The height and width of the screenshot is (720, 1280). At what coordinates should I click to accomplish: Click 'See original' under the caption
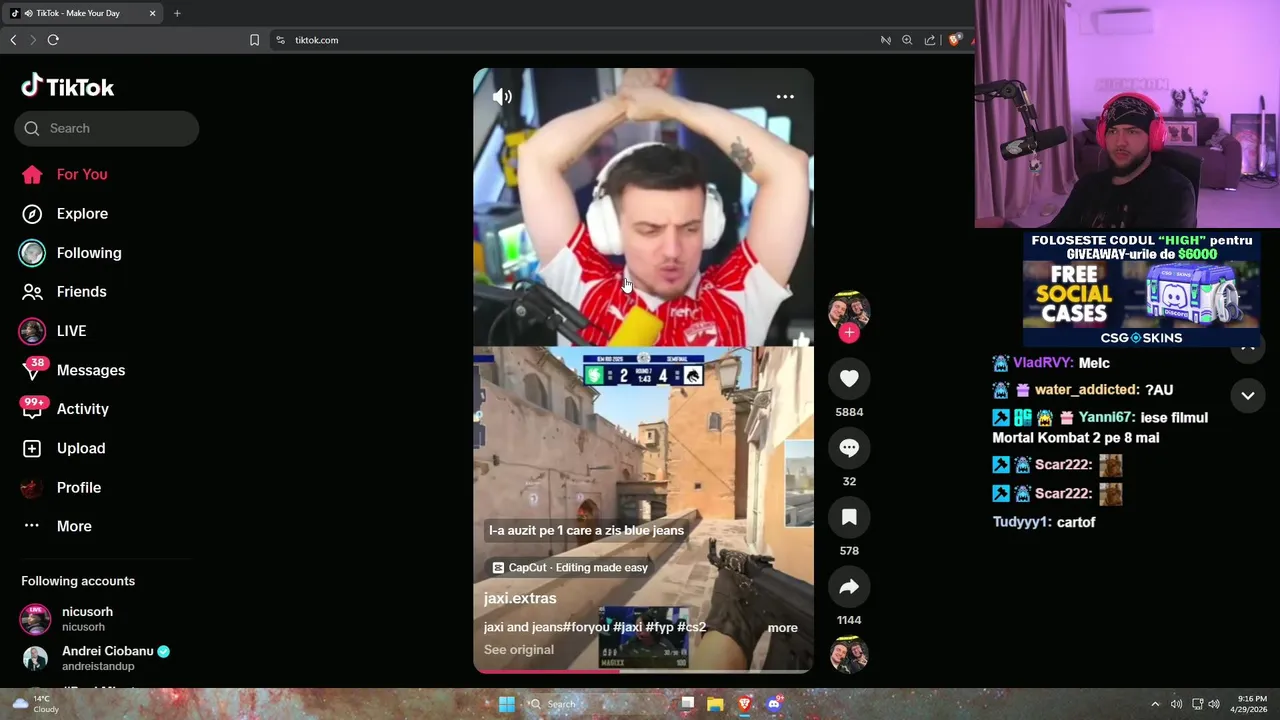518,650
